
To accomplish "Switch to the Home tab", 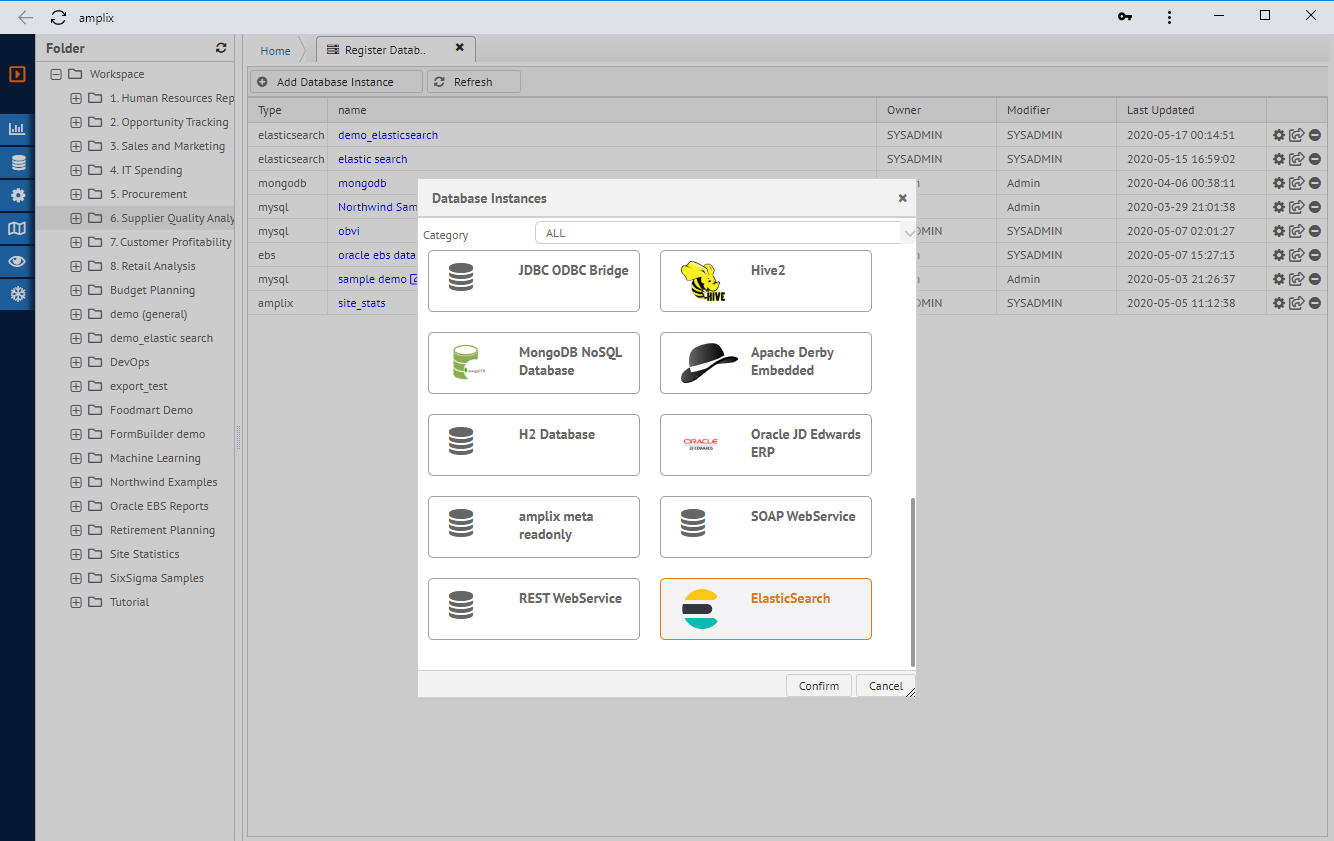I will click(275, 51).
